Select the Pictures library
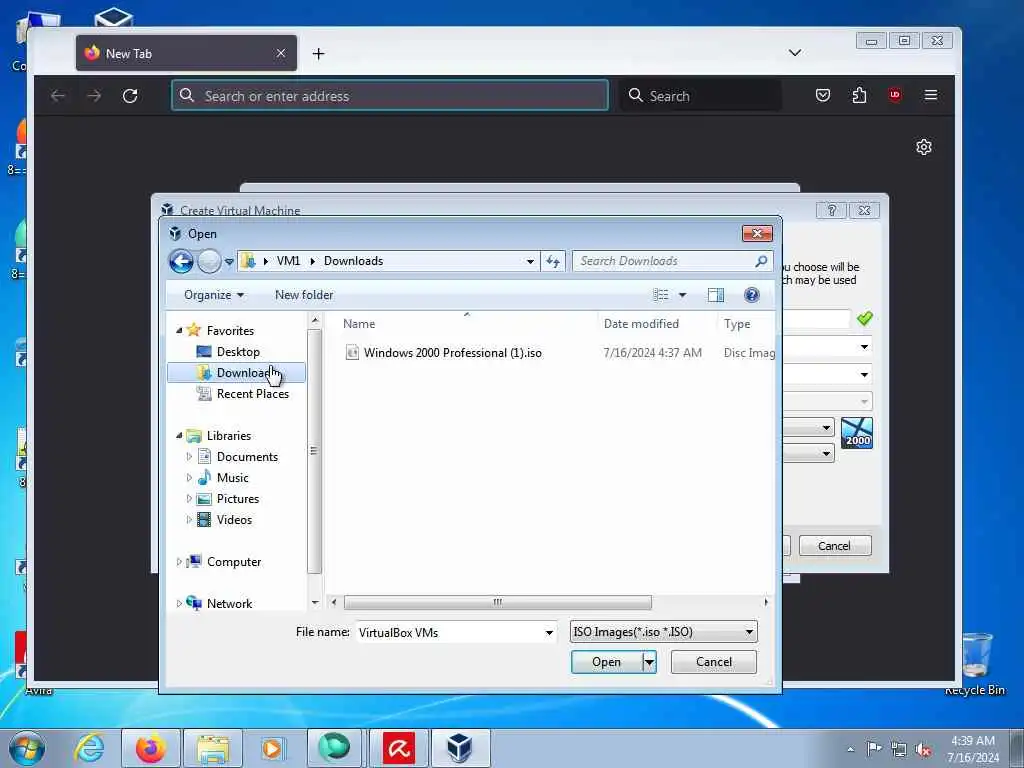Image resolution: width=1024 pixels, height=768 pixels. pos(237,498)
